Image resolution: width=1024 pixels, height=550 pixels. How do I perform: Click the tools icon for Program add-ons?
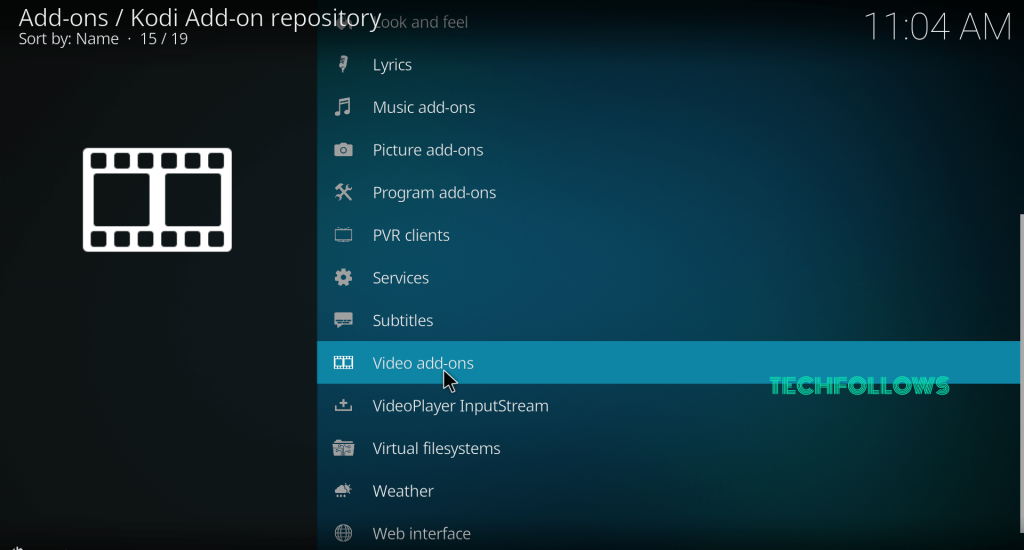click(x=344, y=193)
